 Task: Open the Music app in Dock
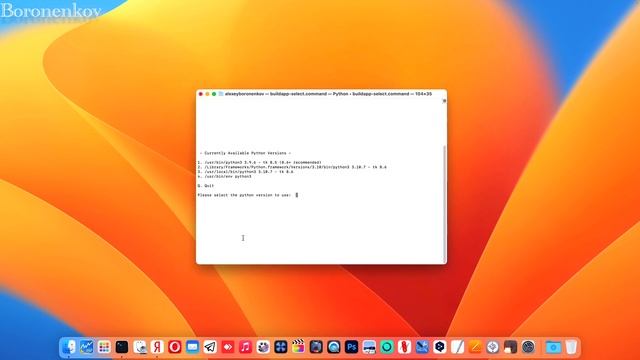point(245,347)
